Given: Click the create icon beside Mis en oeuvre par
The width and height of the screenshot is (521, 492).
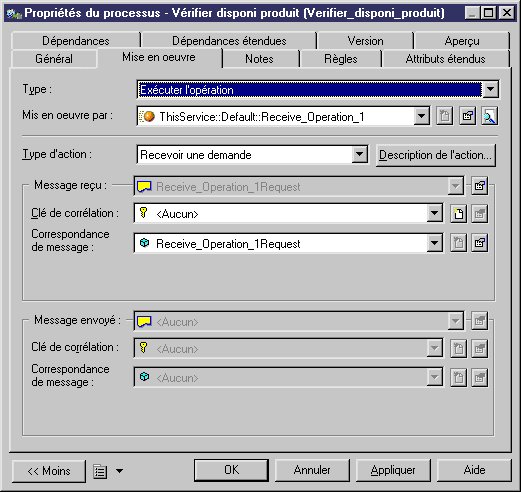Looking at the screenshot, I should pos(445,116).
